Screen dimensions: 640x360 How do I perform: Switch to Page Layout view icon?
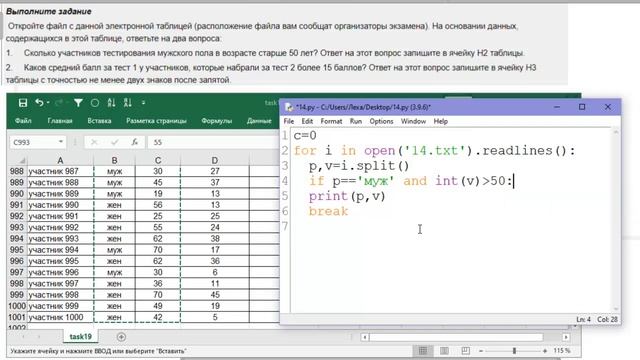tap(444, 351)
